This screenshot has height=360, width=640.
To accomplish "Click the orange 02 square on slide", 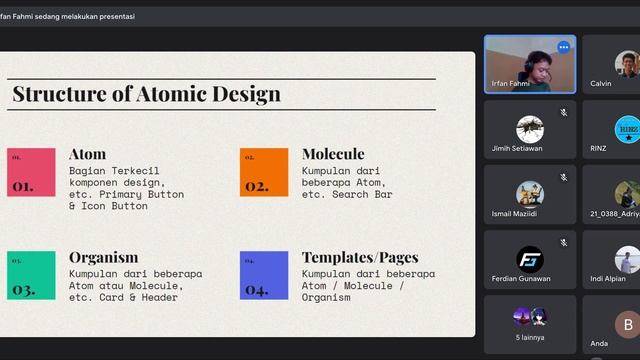I will [x=264, y=172].
